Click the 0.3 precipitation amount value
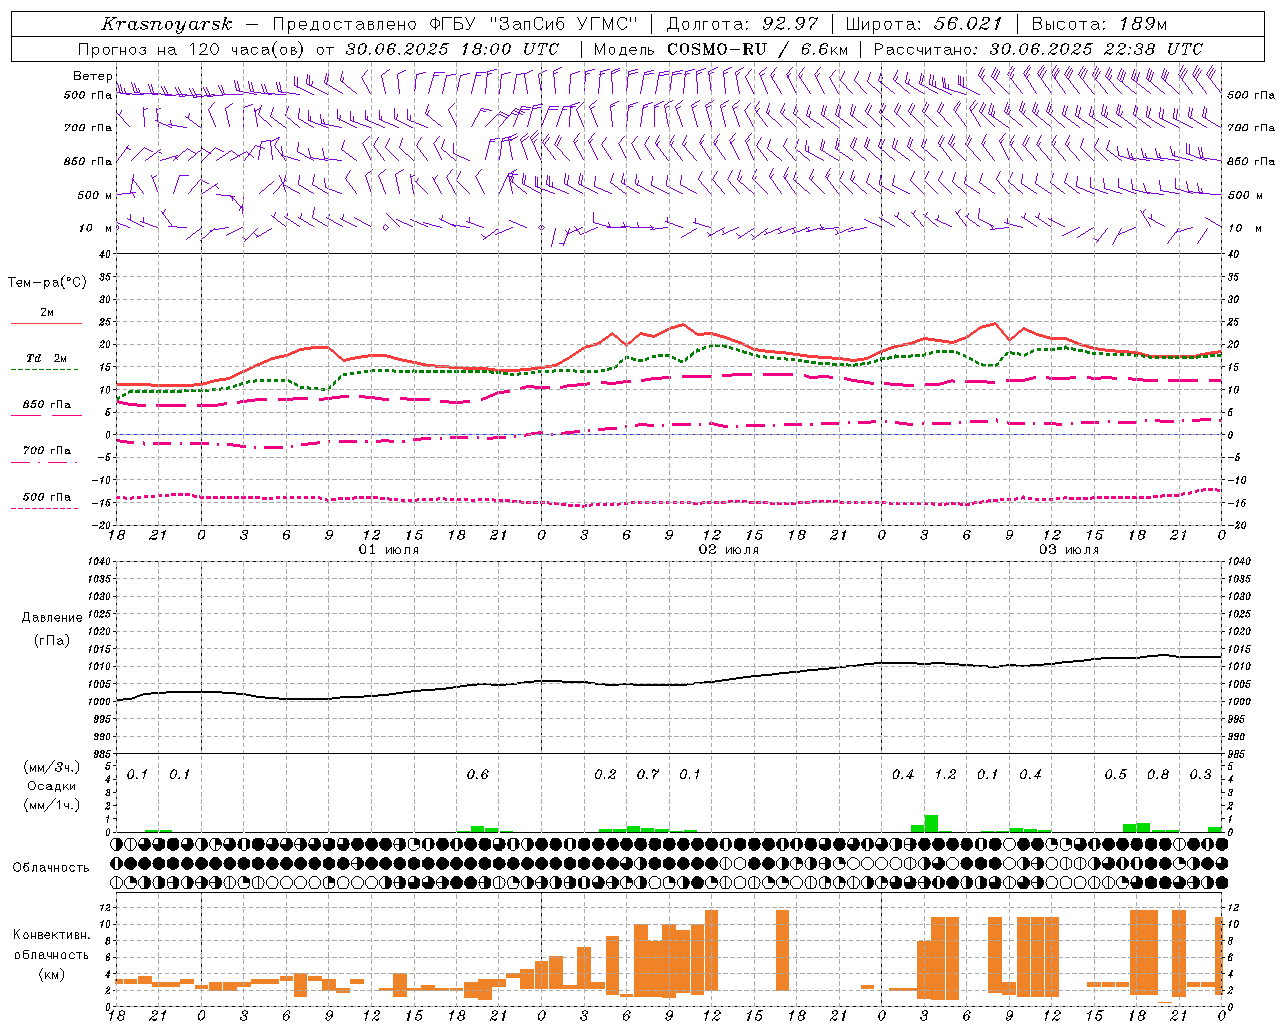Screen dimensions: 1280x1024 coord(1200,775)
